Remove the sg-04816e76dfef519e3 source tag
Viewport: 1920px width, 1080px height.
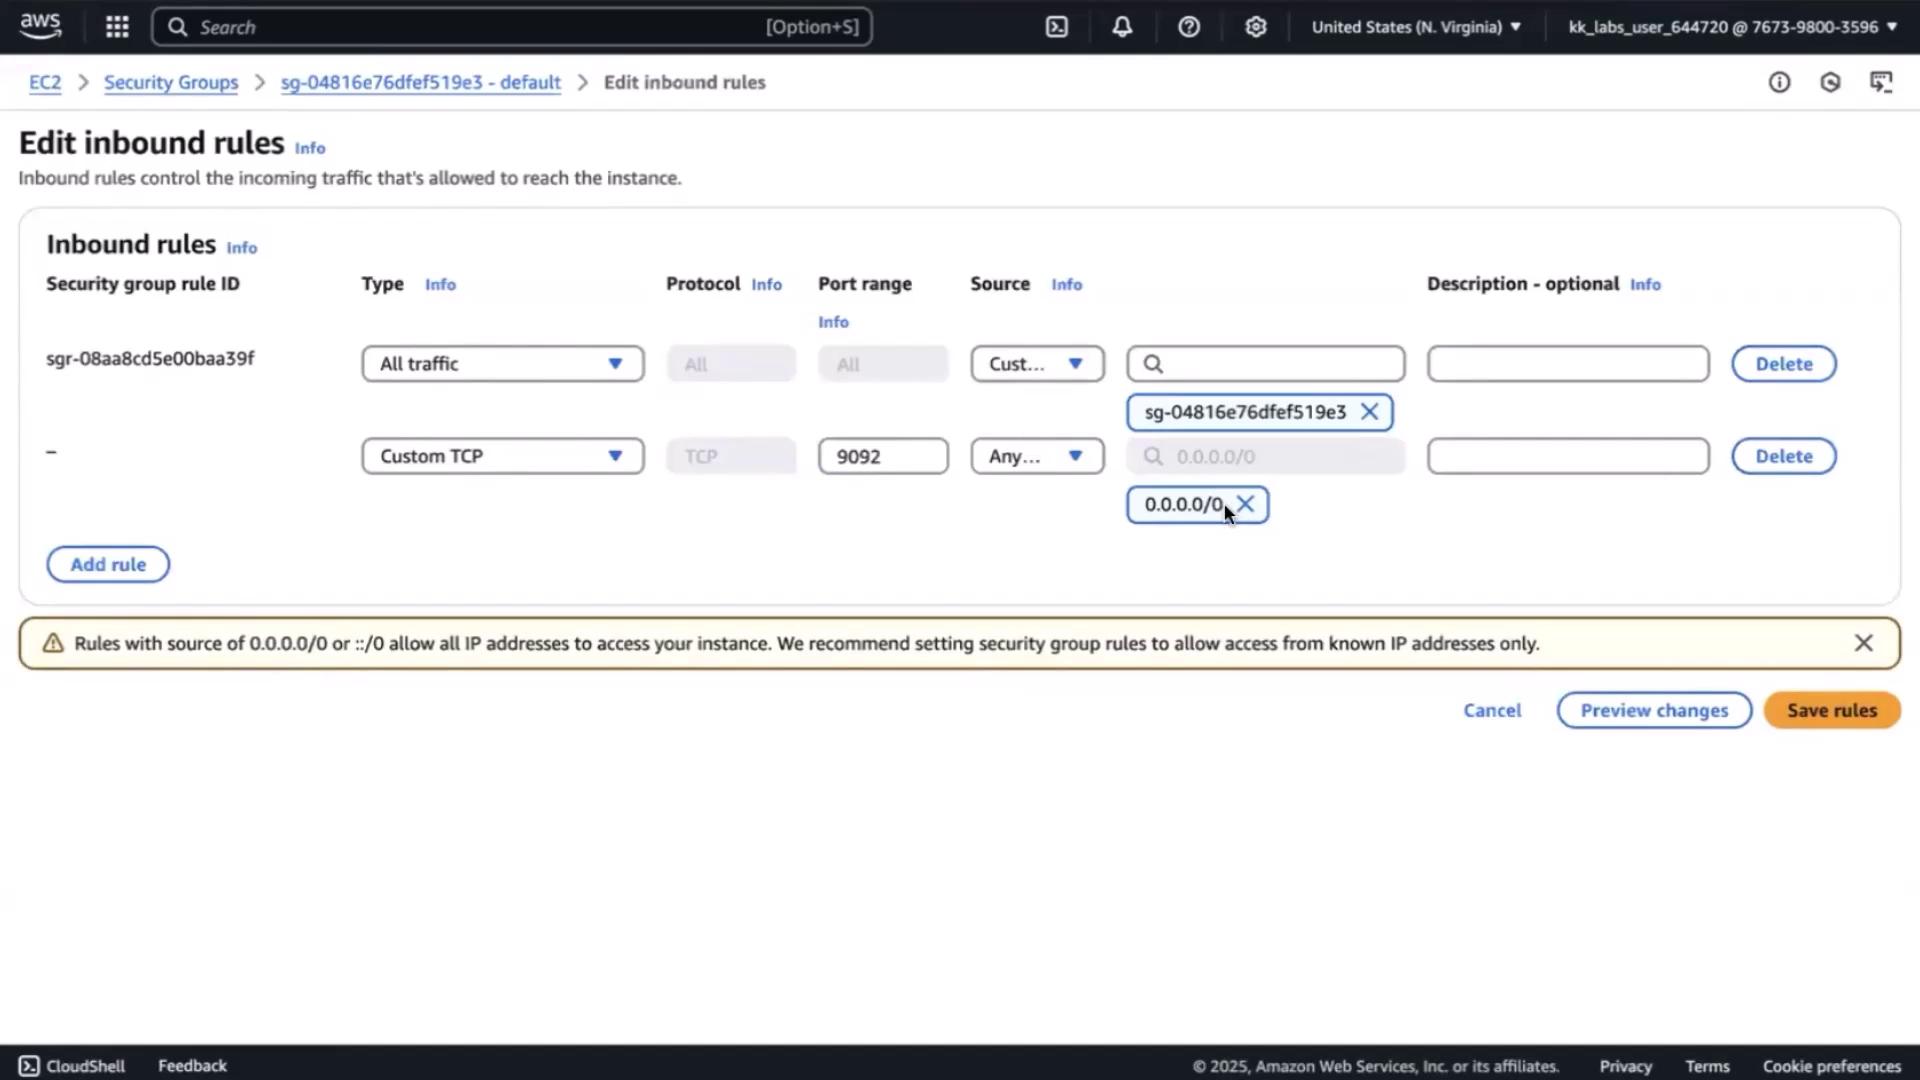point(1369,412)
